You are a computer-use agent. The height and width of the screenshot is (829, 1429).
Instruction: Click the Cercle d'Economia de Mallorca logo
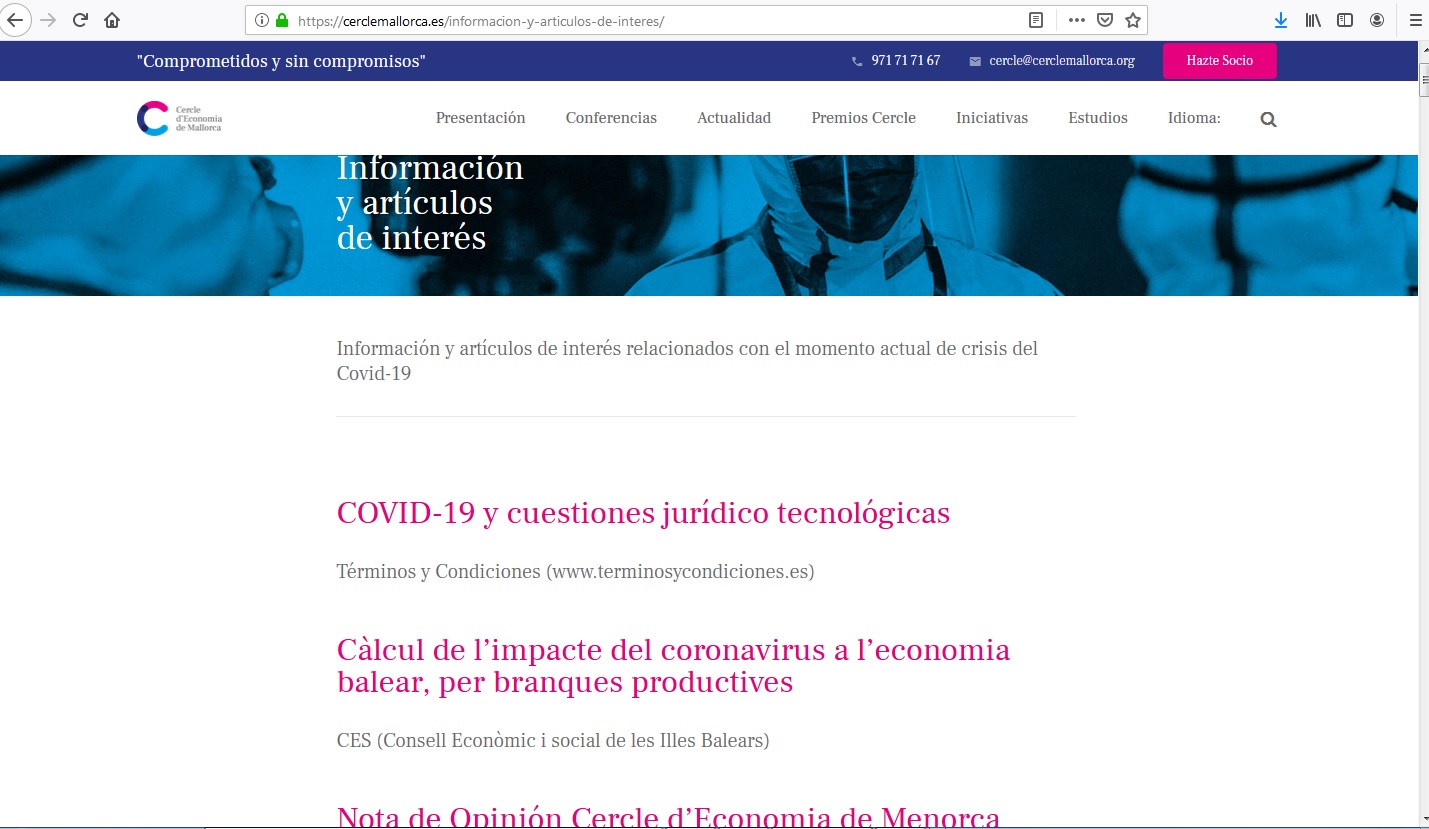coord(180,118)
